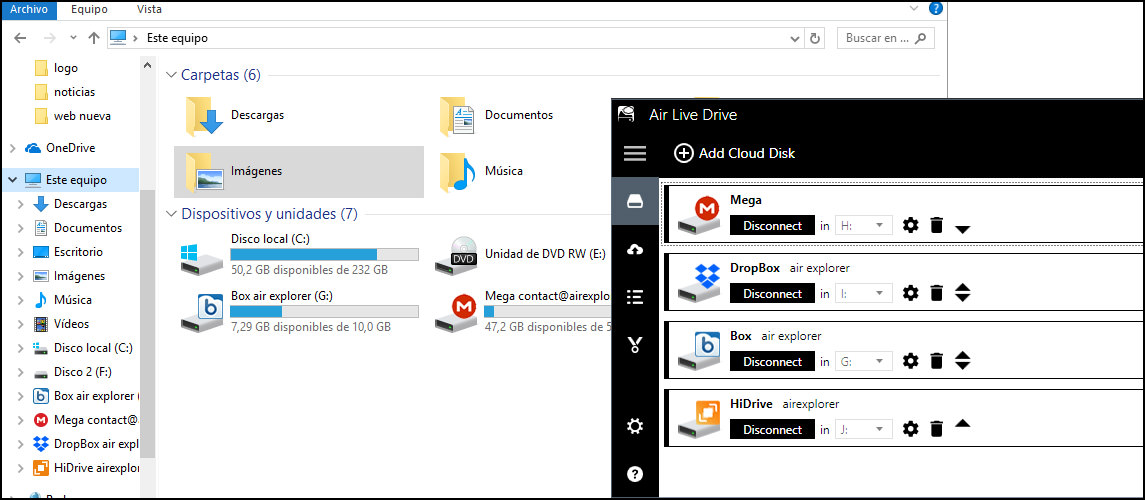Move Mega disk down with arrow

coord(962,229)
